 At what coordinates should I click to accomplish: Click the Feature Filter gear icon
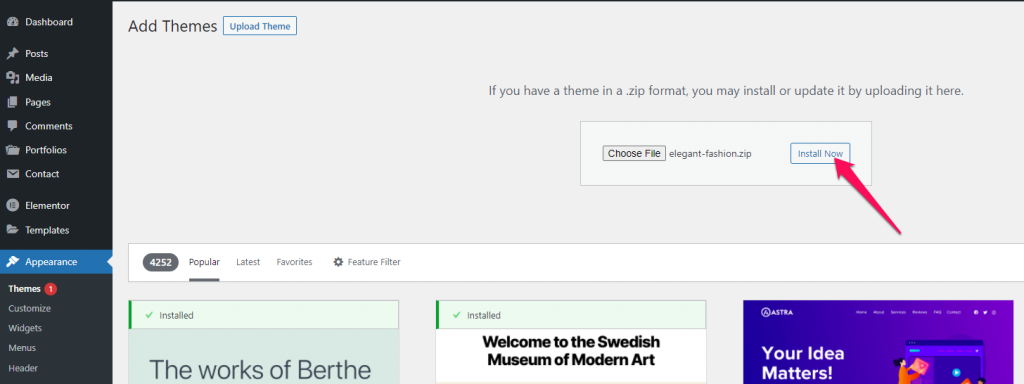[338, 262]
